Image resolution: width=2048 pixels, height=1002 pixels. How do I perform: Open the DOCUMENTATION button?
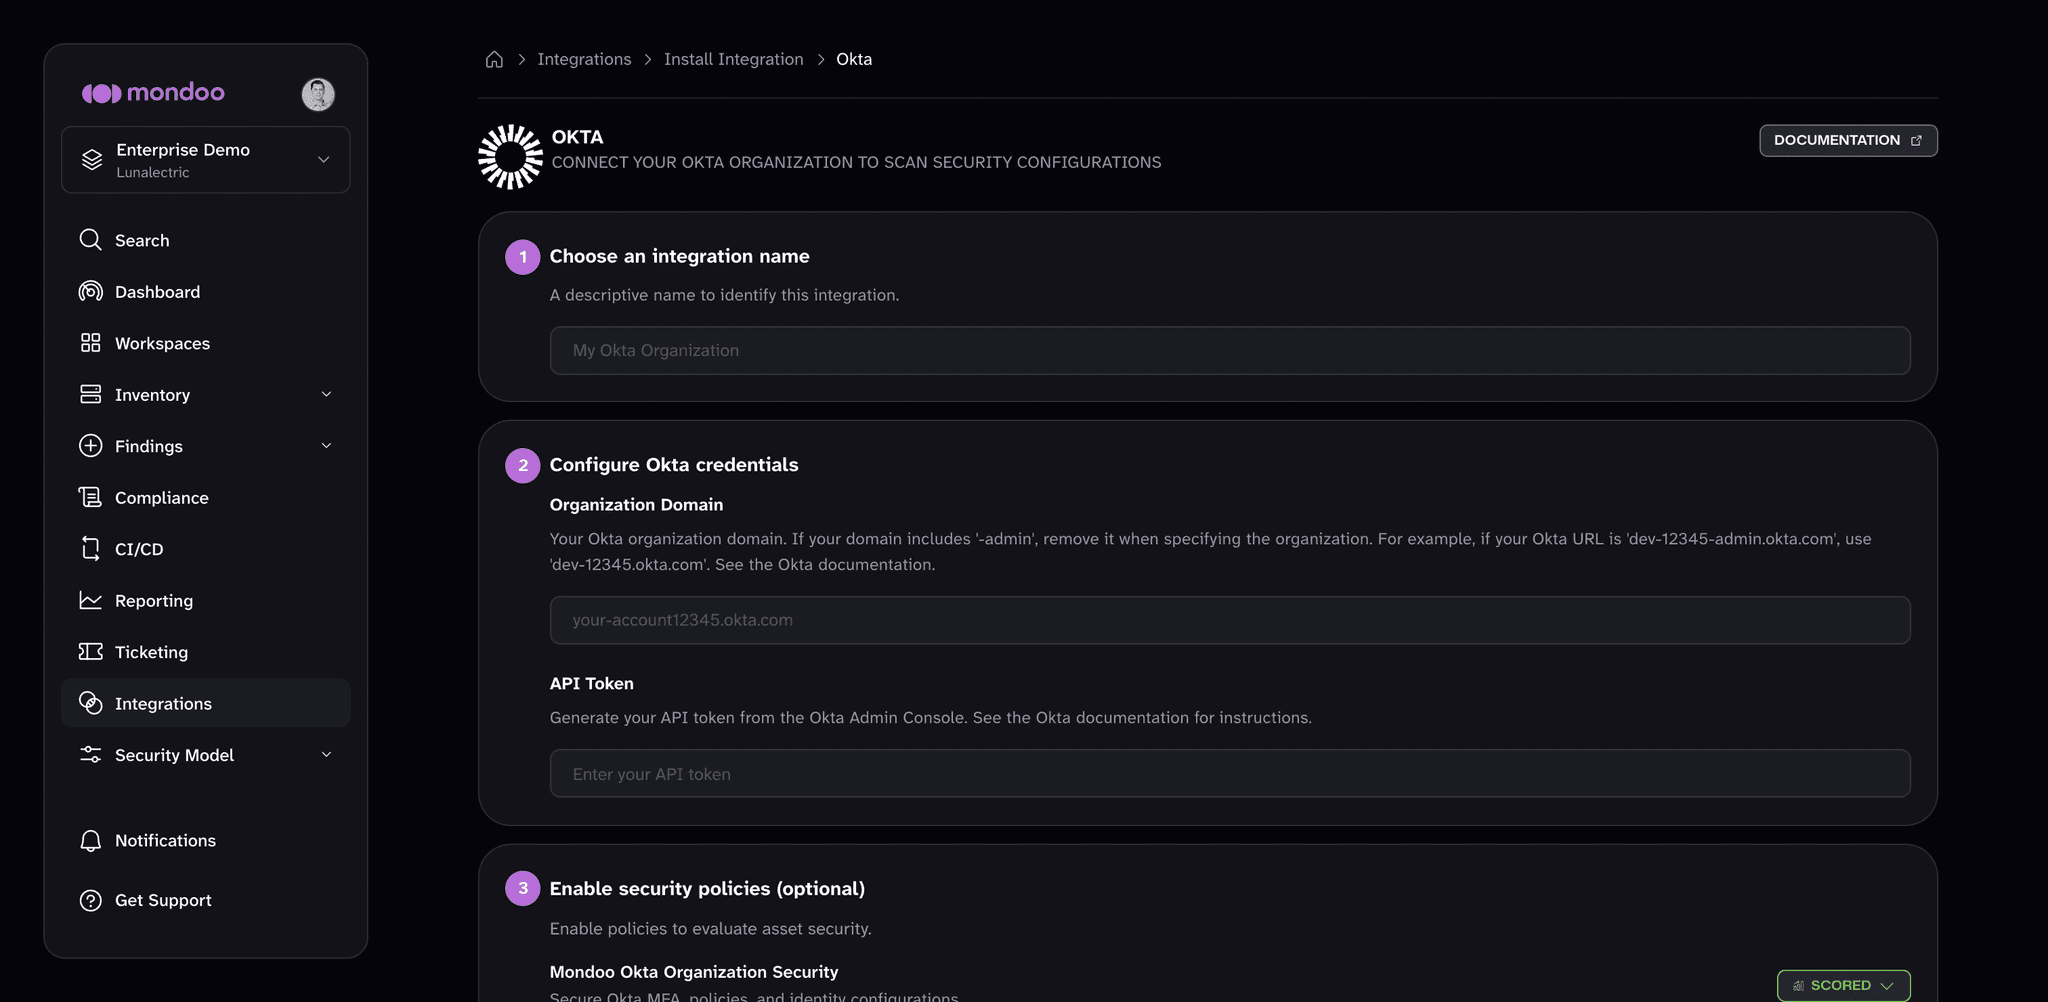[1848, 140]
